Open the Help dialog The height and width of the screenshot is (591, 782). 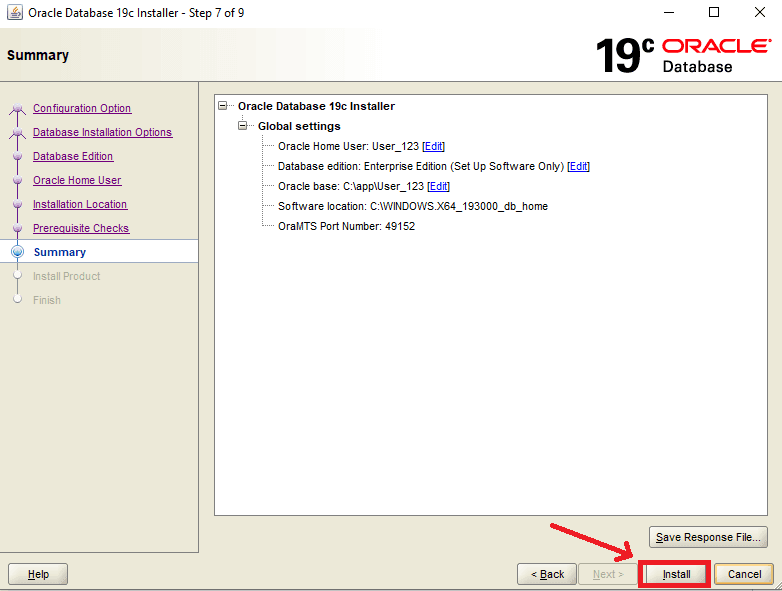coord(38,574)
